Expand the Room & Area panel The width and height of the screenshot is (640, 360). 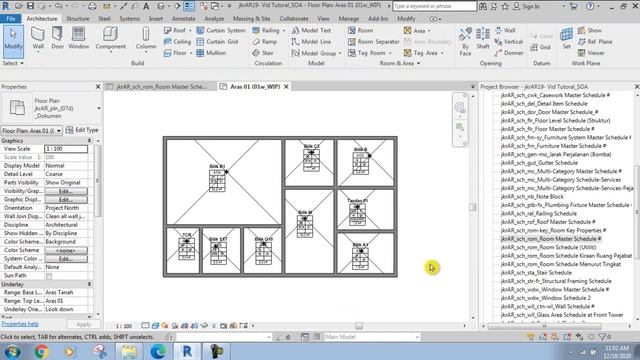point(400,63)
